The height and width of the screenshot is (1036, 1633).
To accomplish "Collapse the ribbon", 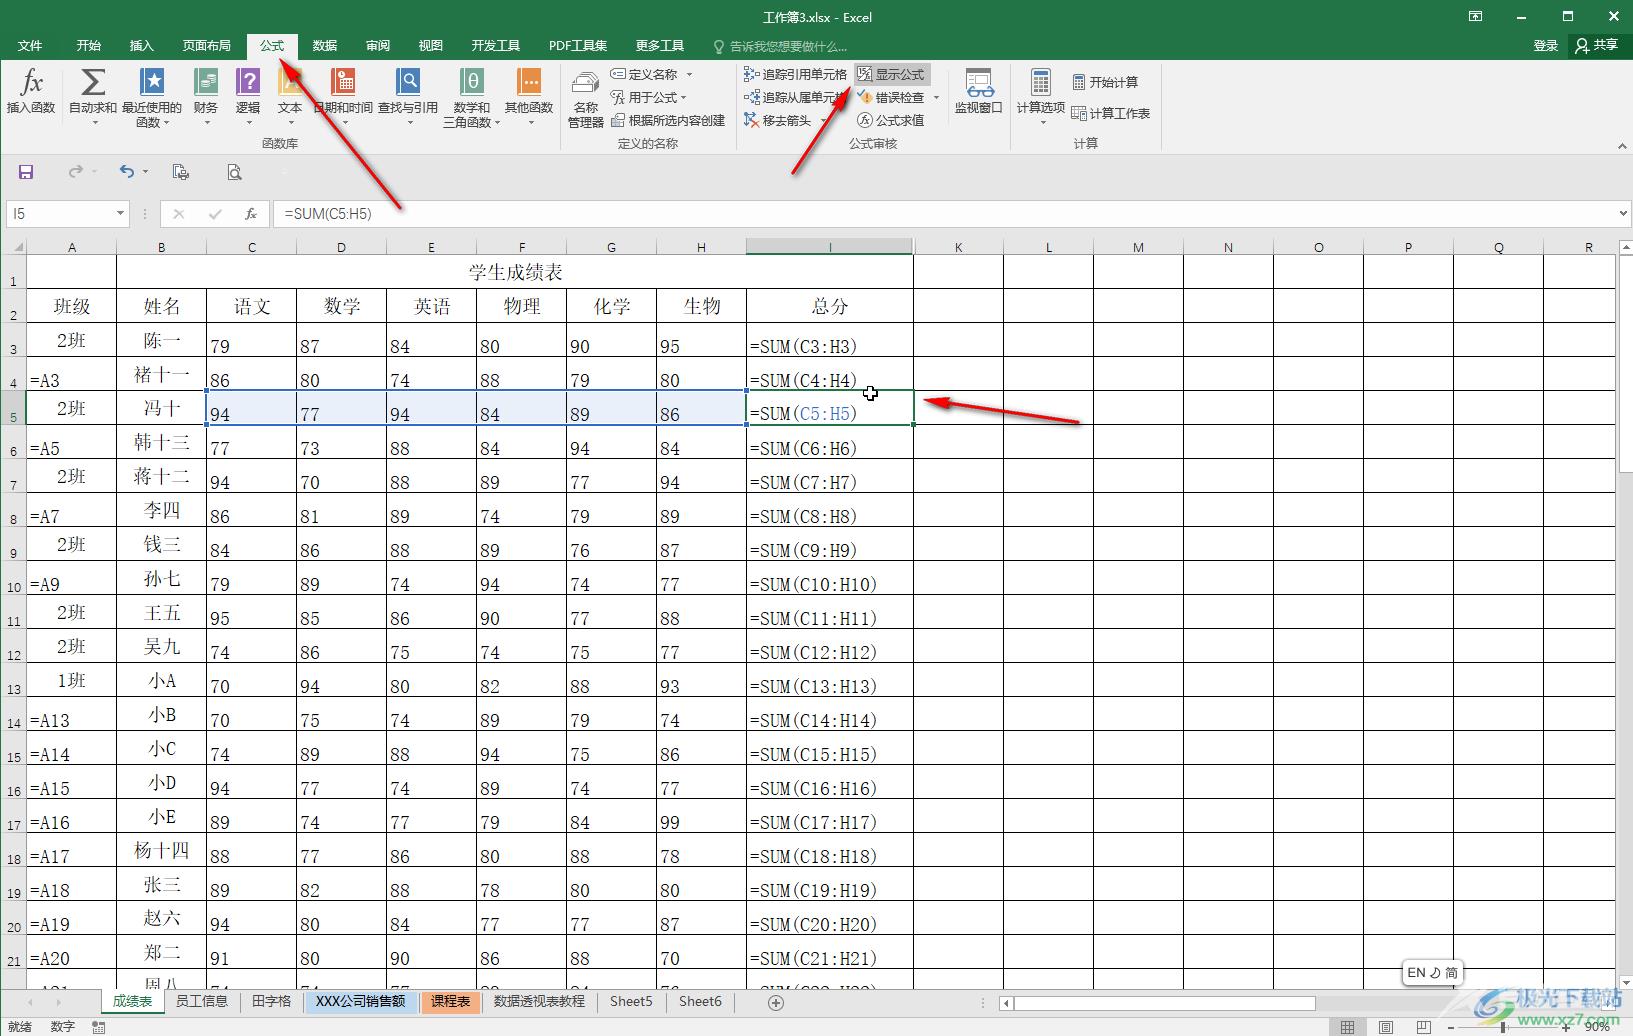I will pos(1622,146).
